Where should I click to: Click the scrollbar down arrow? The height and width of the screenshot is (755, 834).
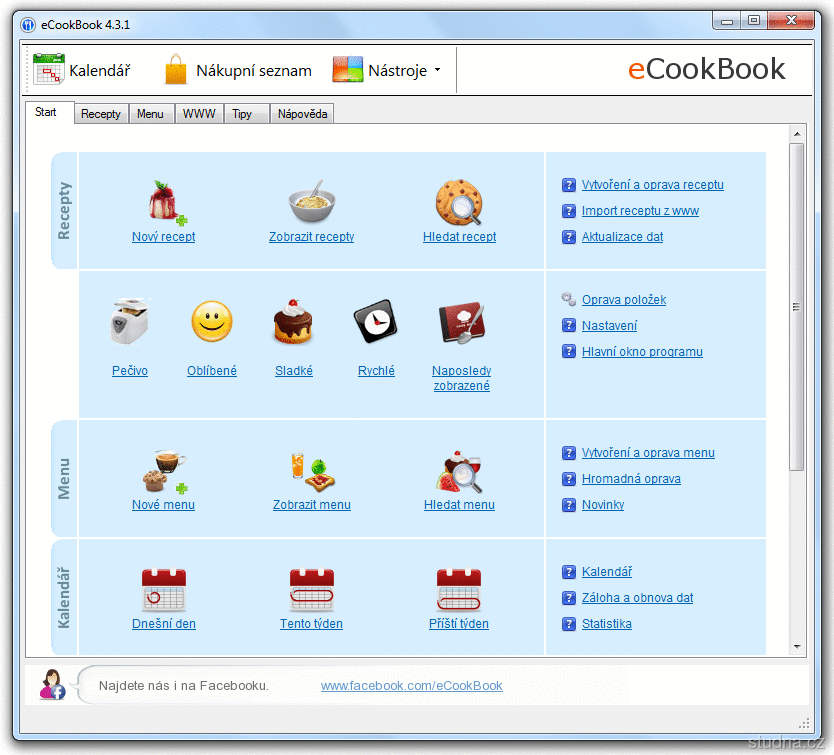tap(797, 647)
